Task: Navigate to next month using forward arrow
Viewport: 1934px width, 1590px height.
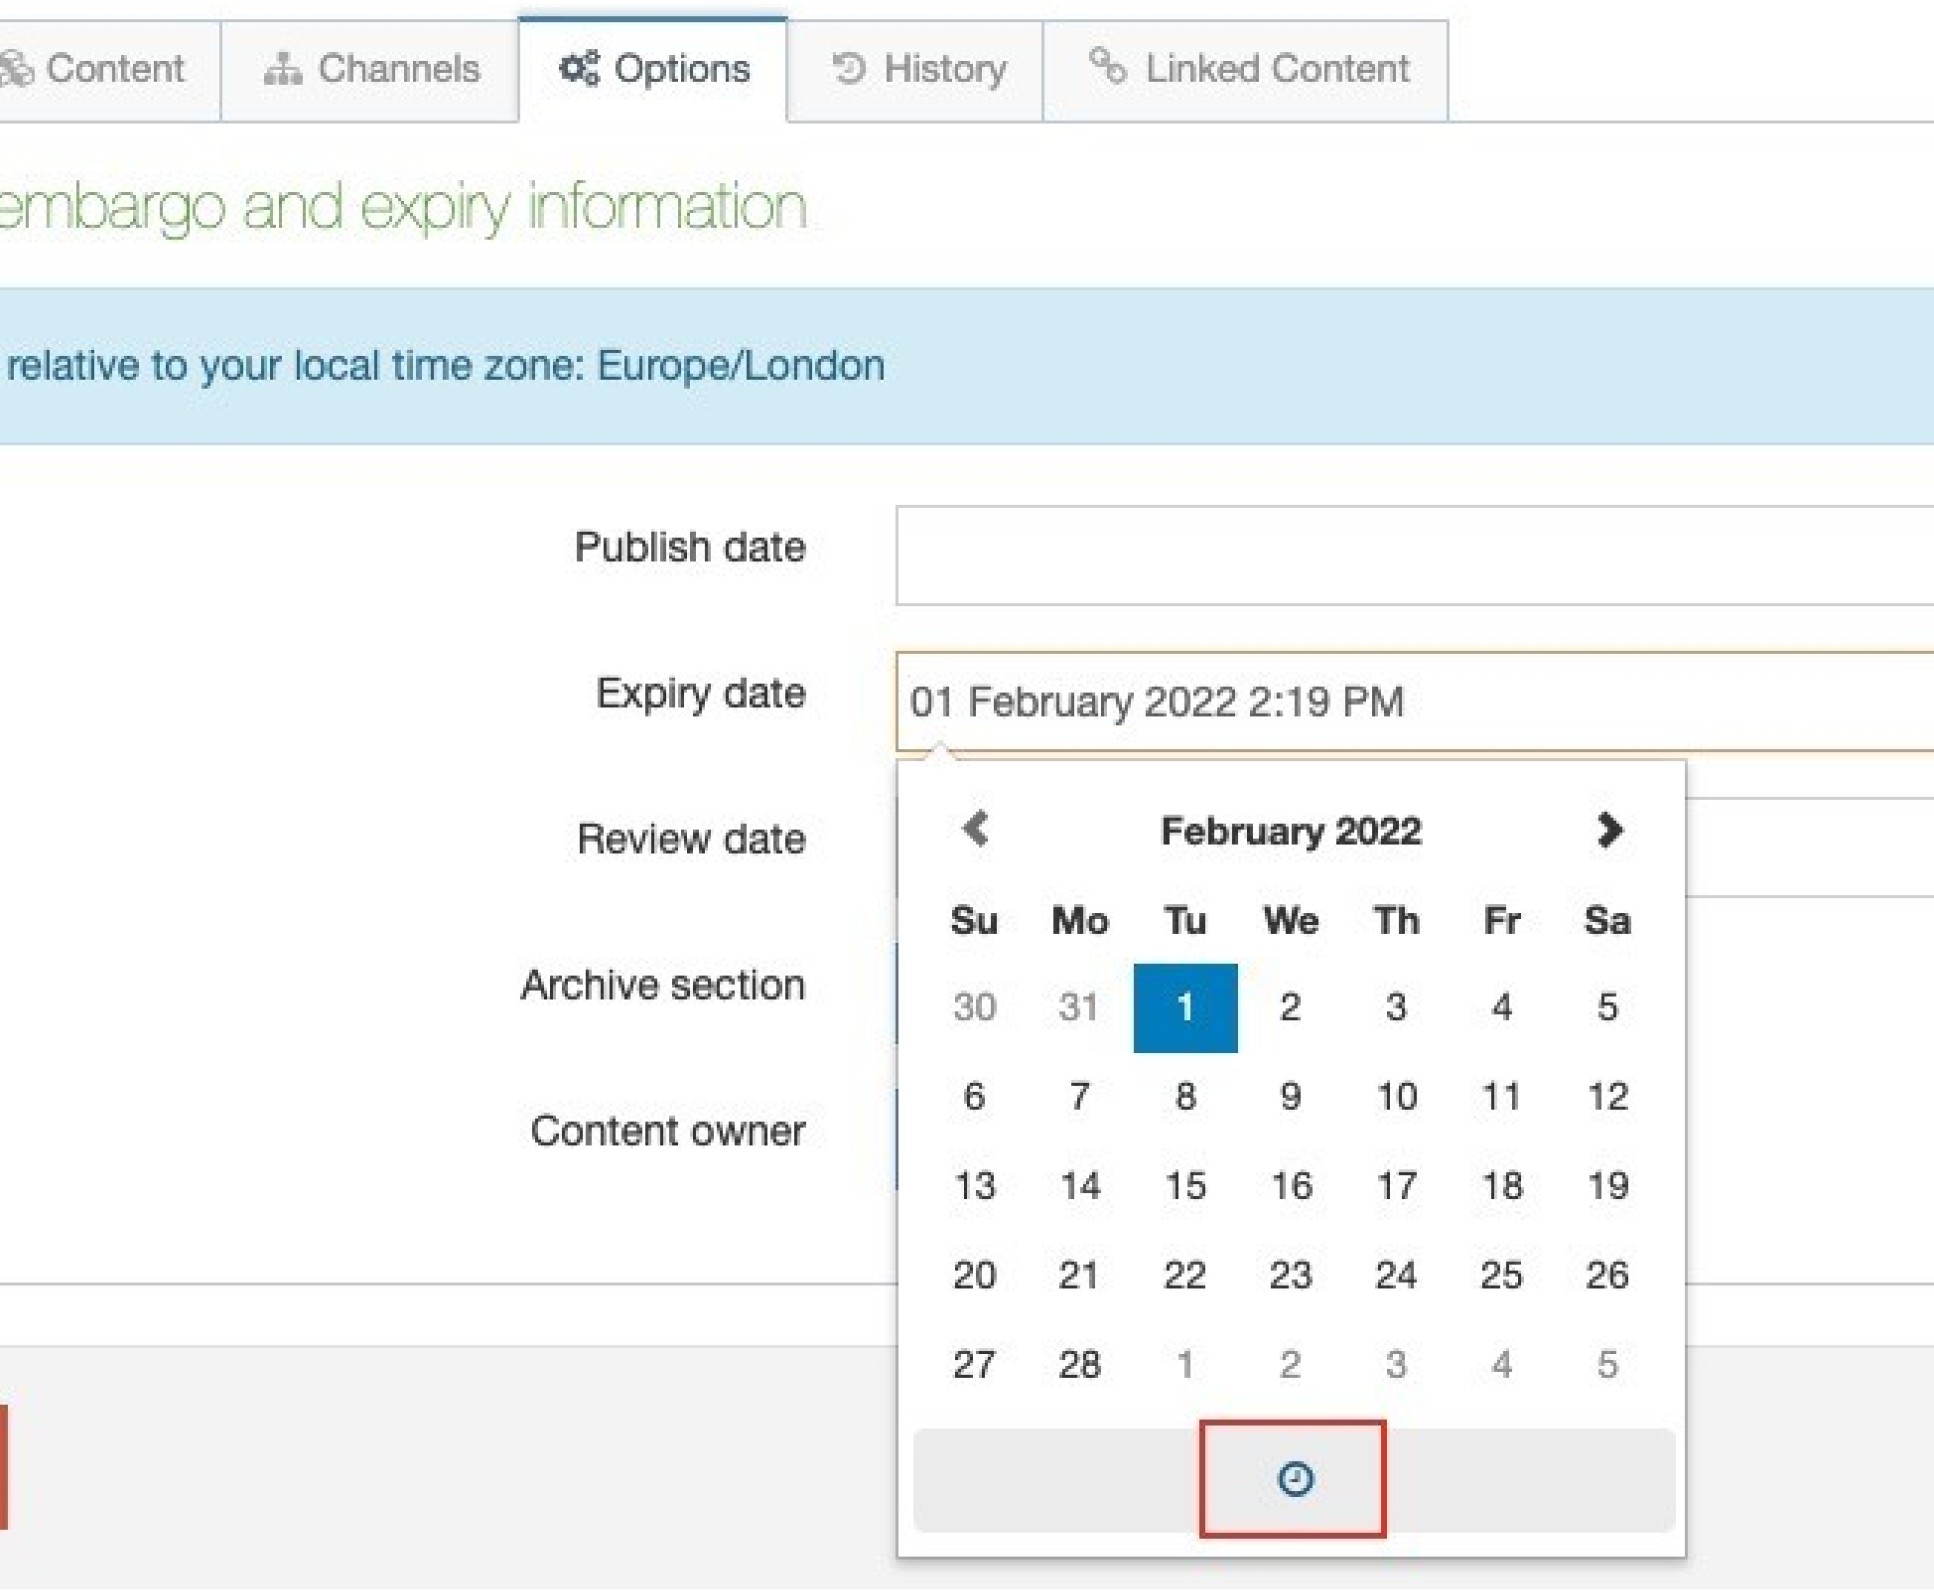Action: (1608, 830)
